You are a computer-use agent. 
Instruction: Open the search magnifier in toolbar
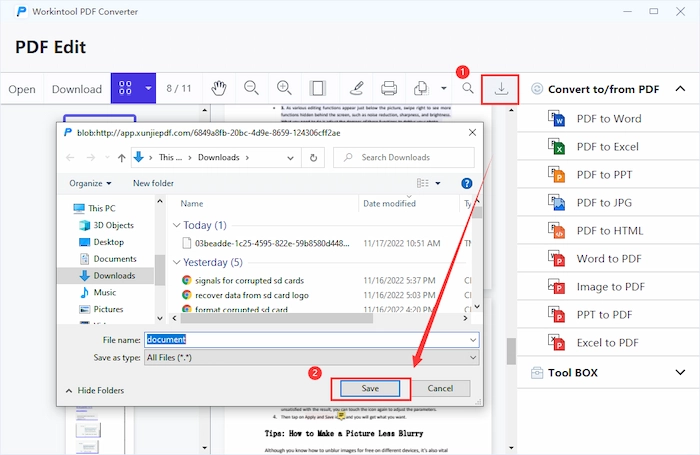467,88
